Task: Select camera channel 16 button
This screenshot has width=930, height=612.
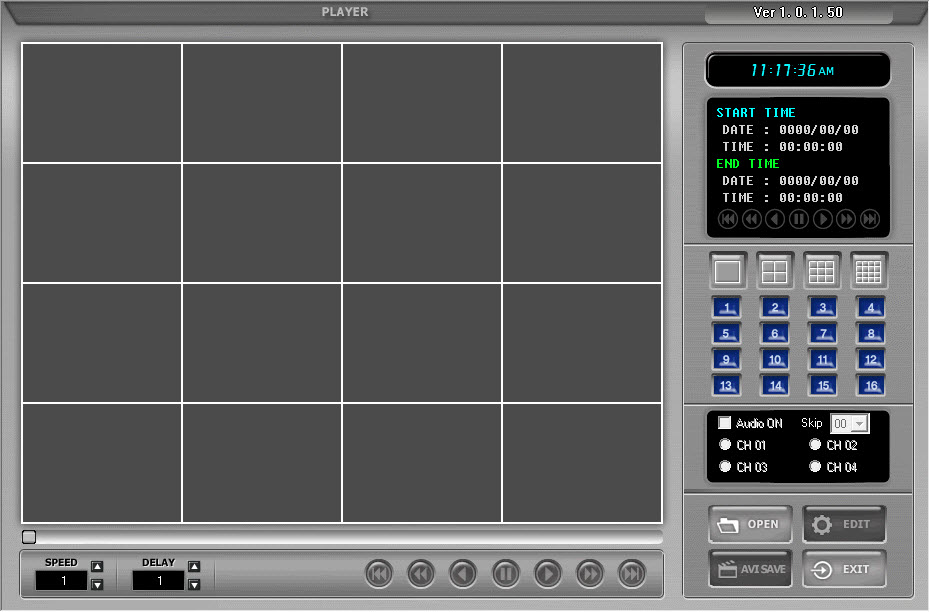Action: [870, 386]
